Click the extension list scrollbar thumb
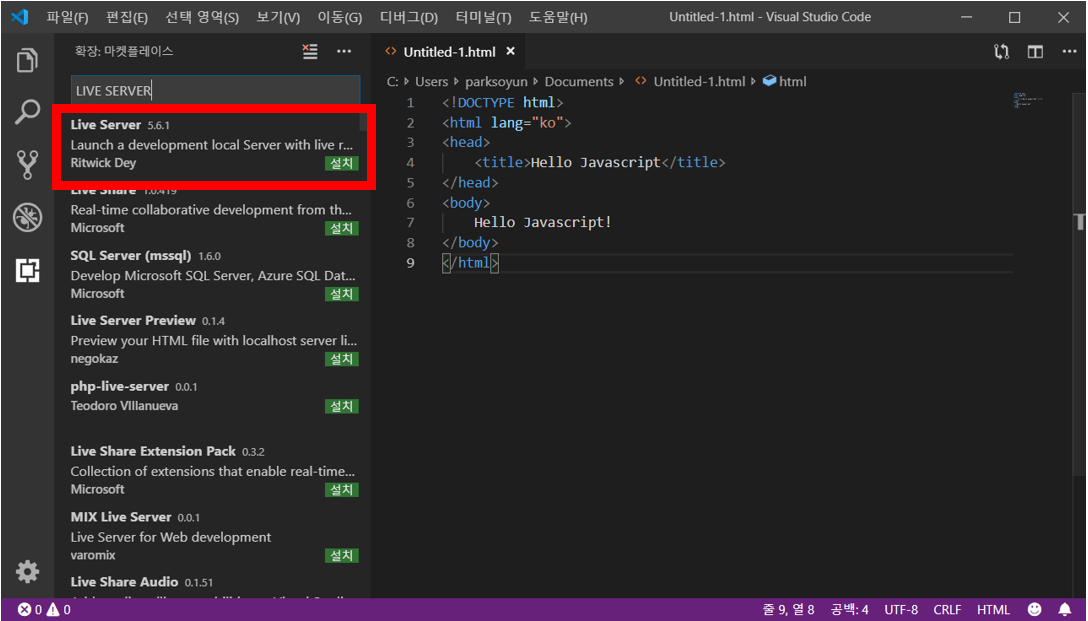 [364, 124]
